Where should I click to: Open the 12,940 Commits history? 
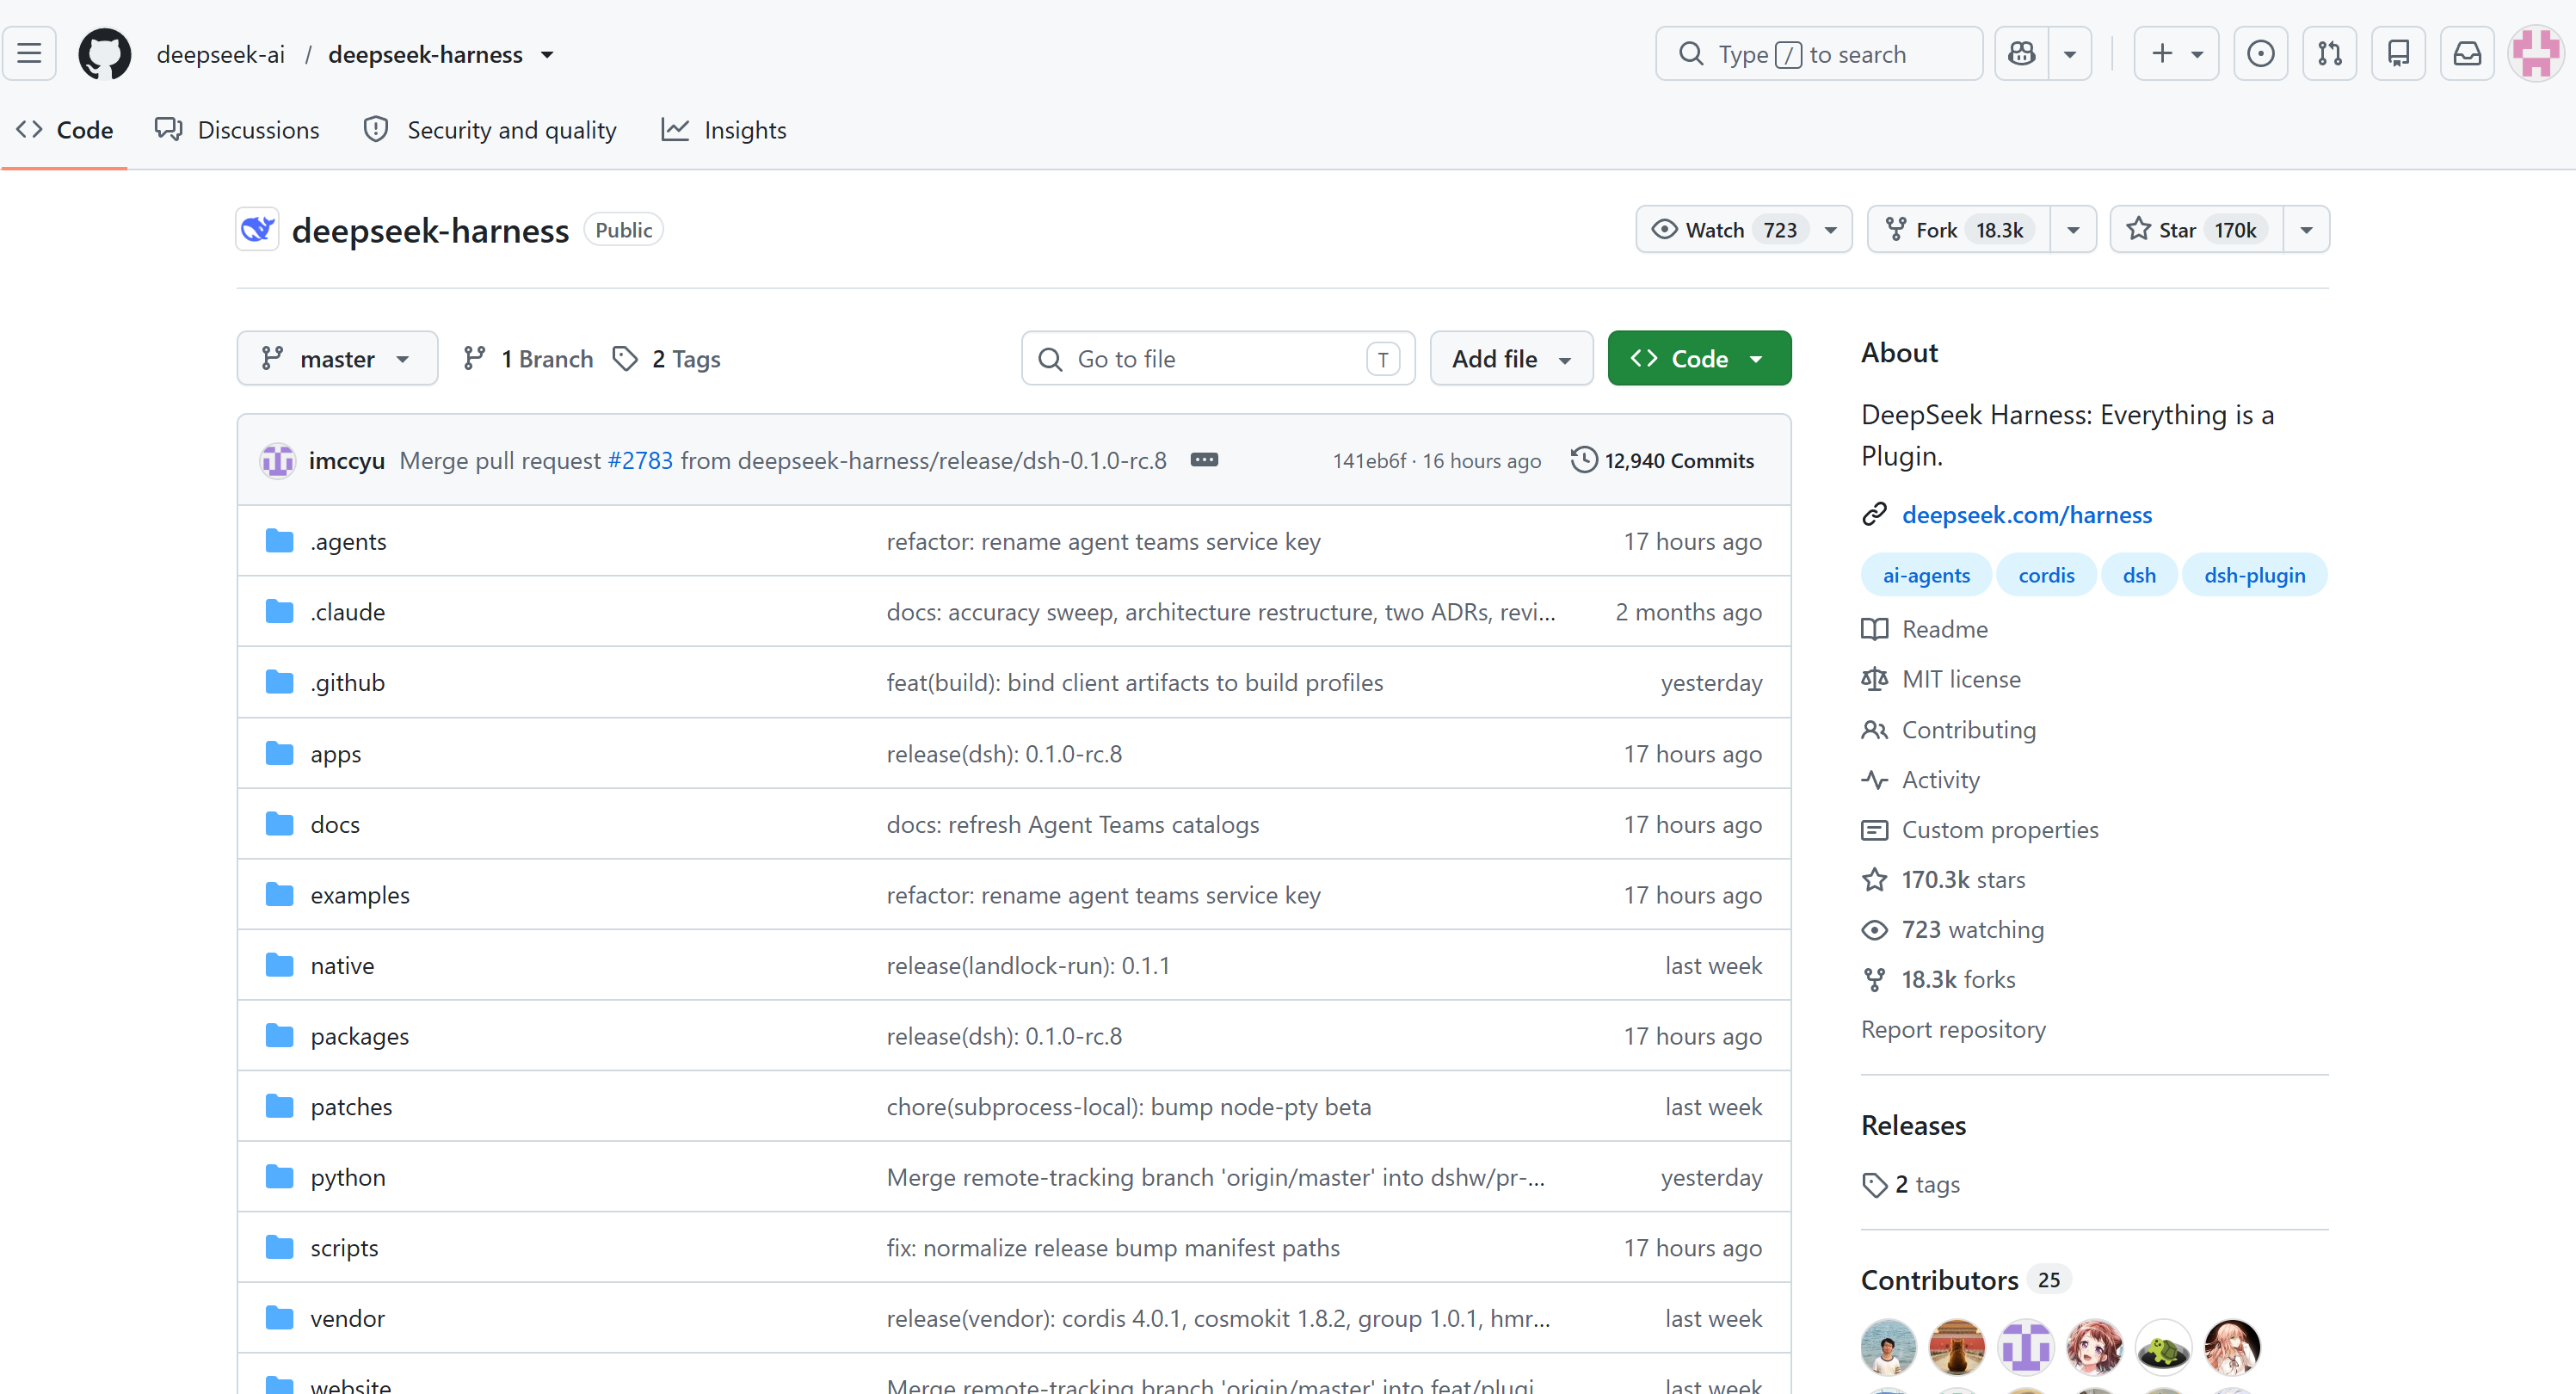(x=1662, y=460)
